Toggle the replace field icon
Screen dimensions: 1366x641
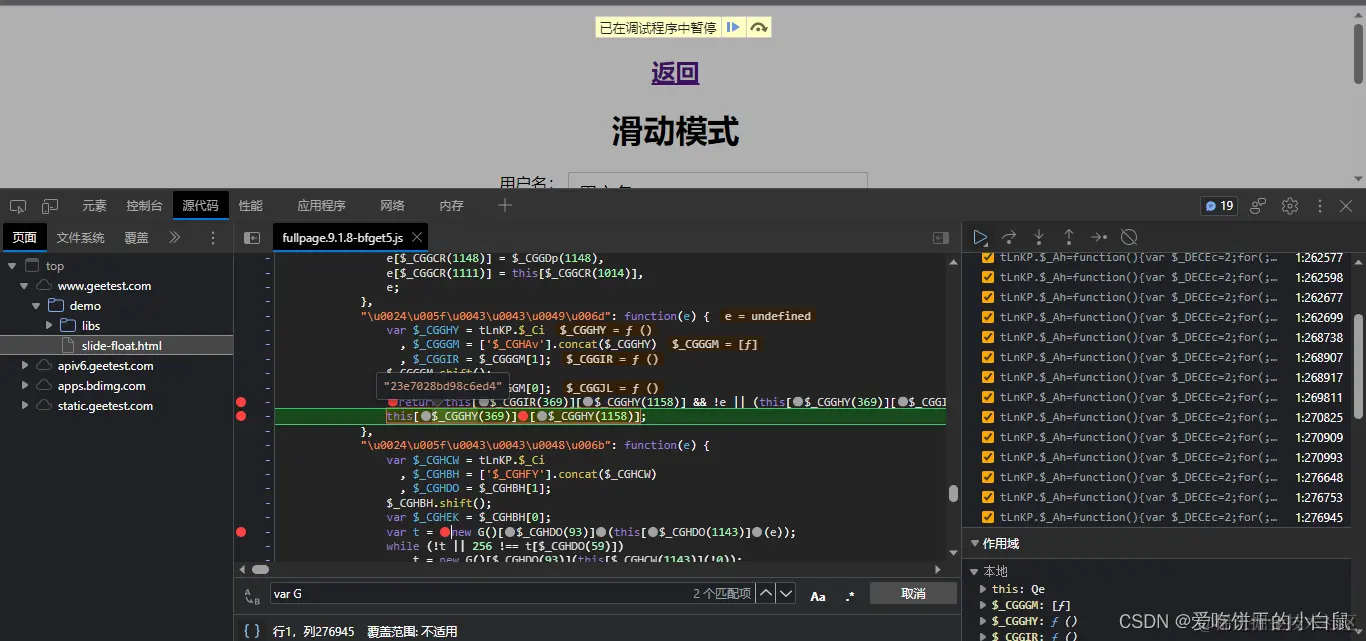(253, 595)
